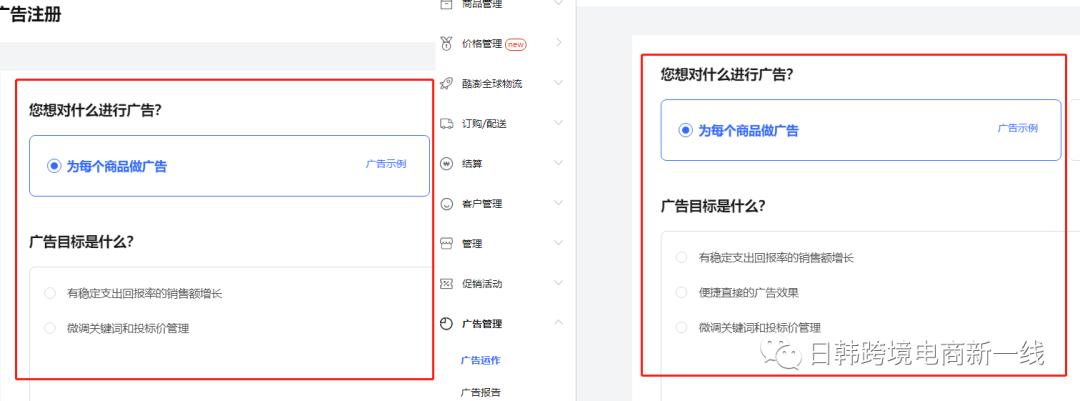Click the smiley icon beside 客户管理
This screenshot has width=1080, height=401.
pyautogui.click(x=446, y=204)
